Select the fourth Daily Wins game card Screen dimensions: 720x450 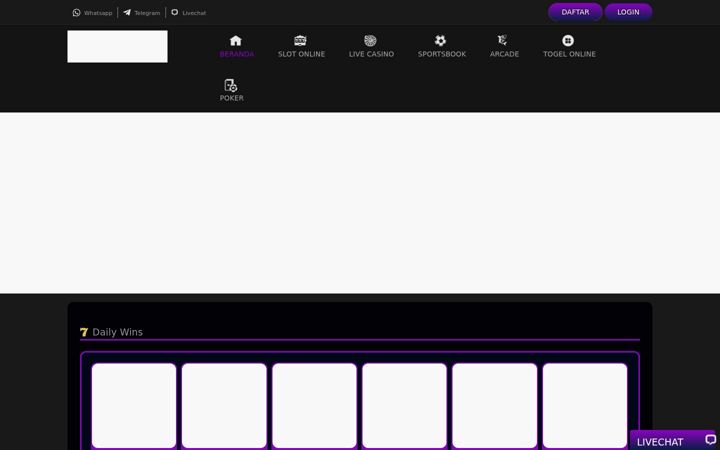(x=404, y=405)
